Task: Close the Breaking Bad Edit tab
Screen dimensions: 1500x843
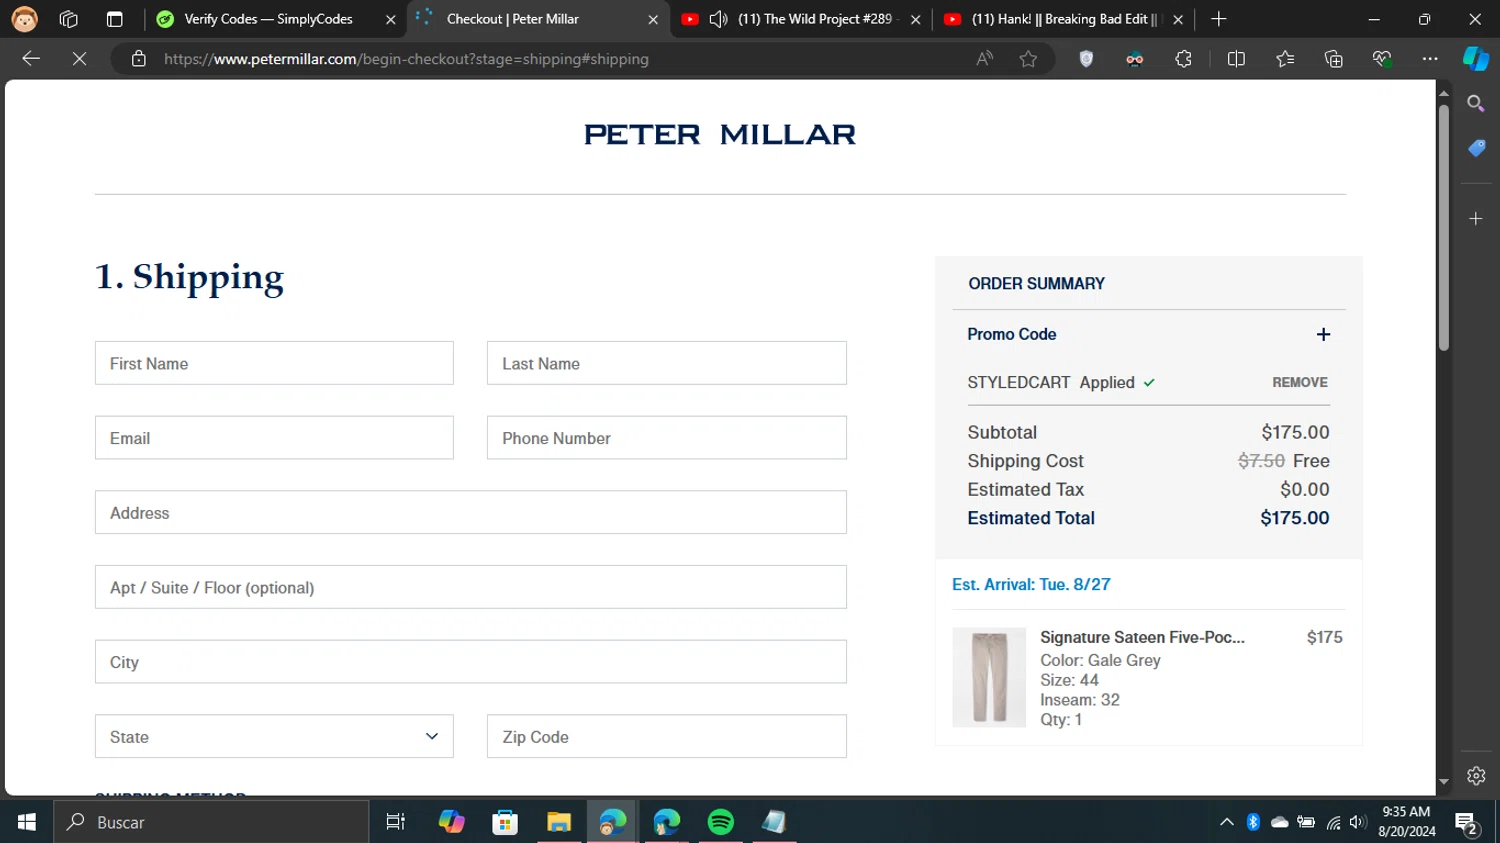Action: click(x=1177, y=19)
